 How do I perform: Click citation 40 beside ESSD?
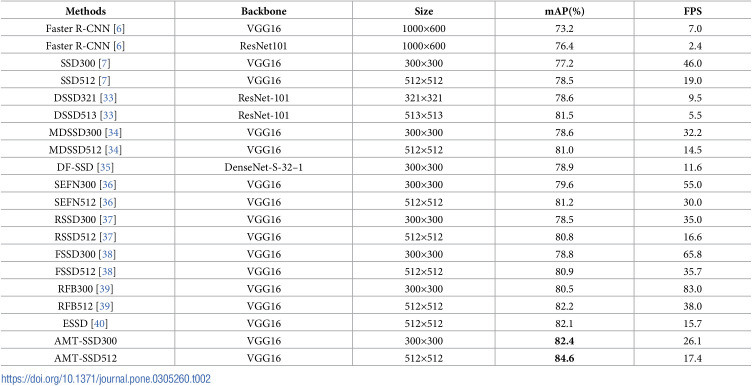point(100,324)
